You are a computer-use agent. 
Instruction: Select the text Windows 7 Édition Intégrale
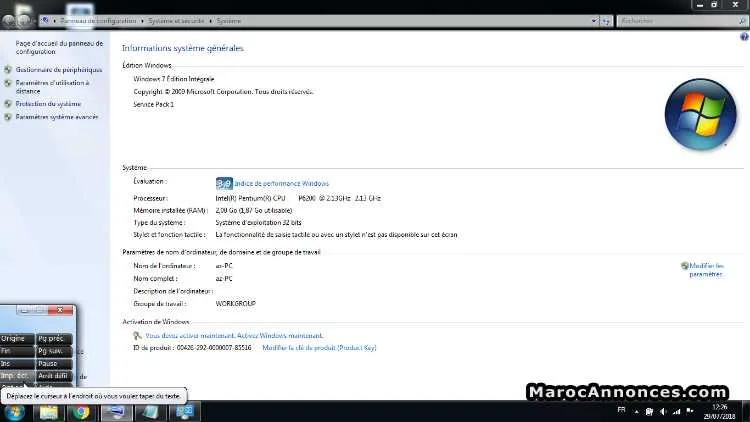174,79
